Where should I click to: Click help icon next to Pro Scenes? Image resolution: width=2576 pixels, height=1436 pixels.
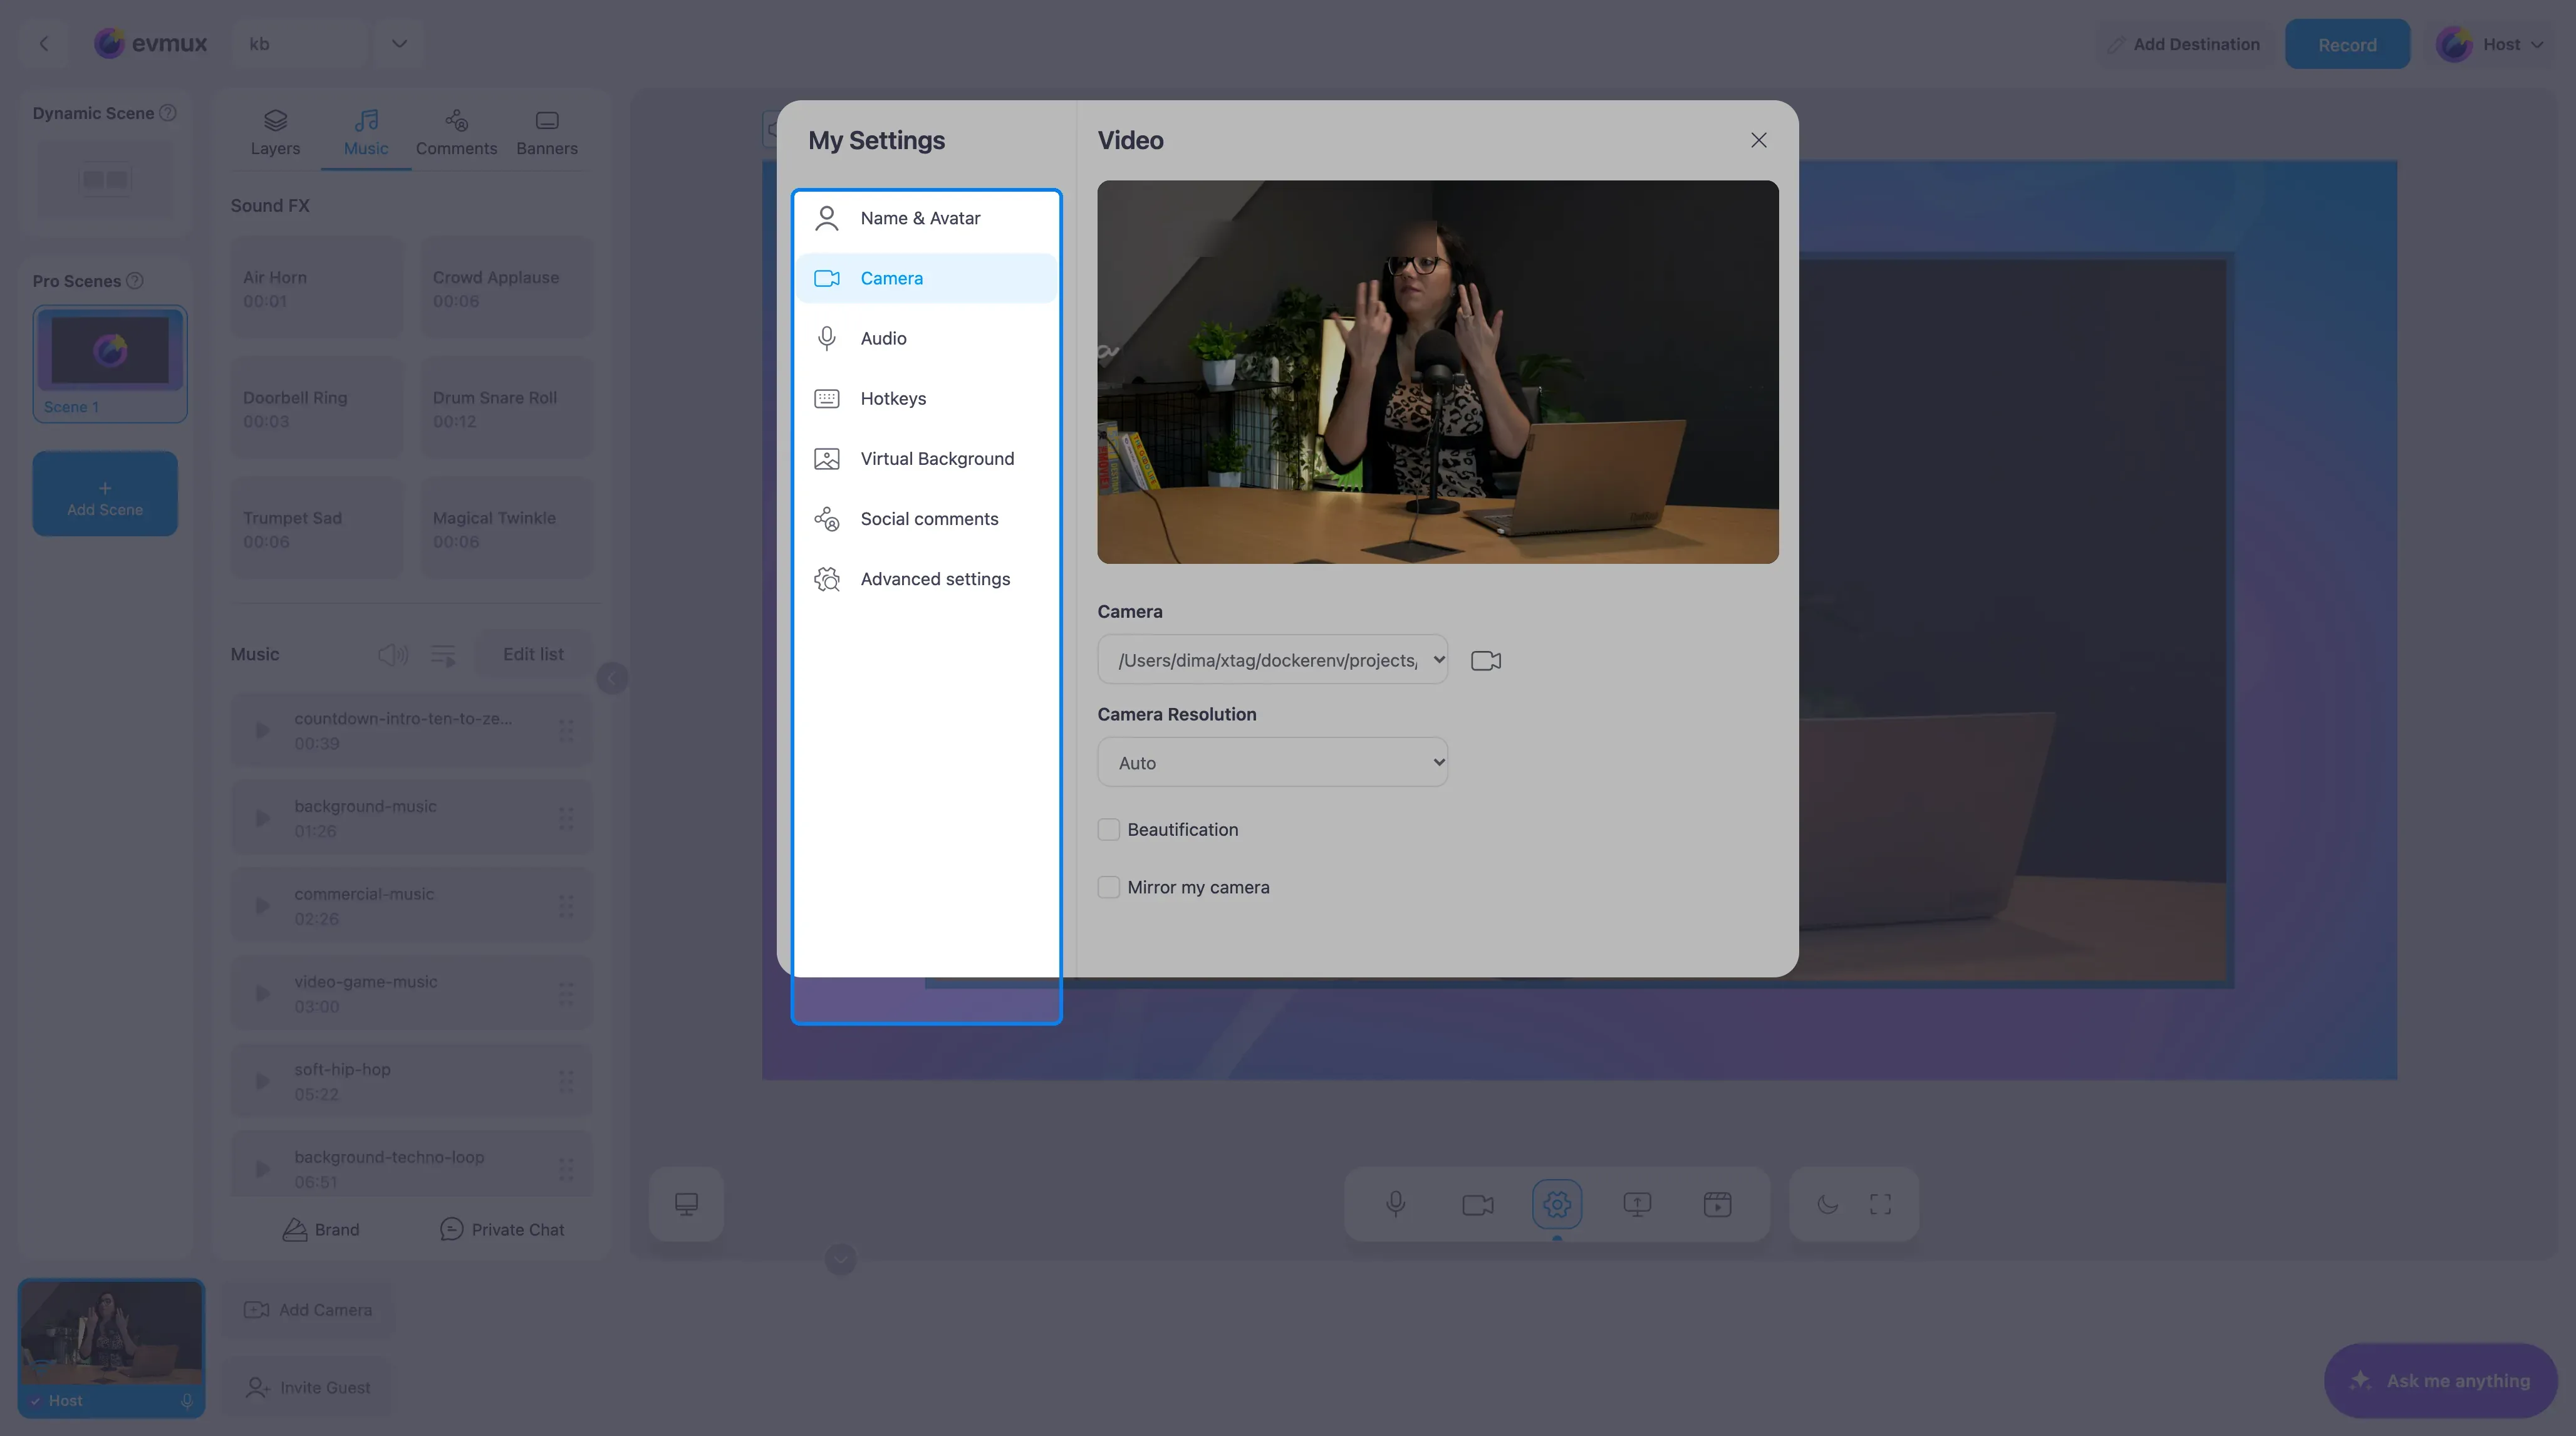(x=135, y=281)
